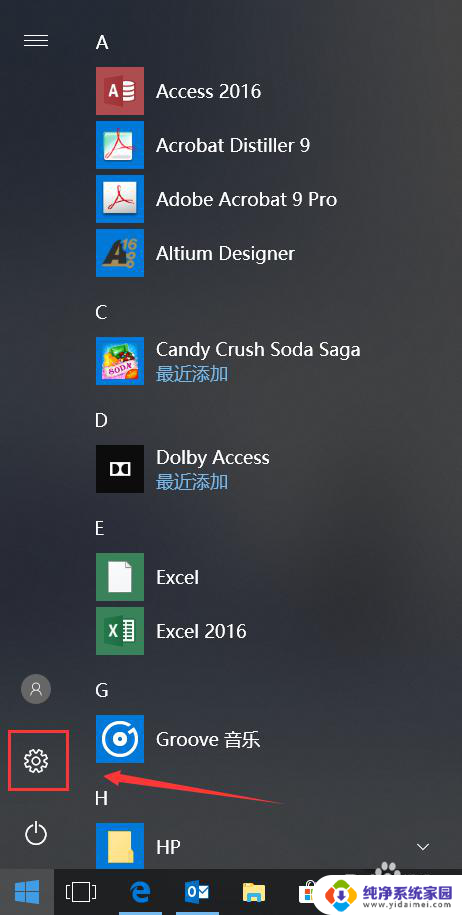The width and height of the screenshot is (462, 915).
Task: Launch Candy Crush Soda Saga icon
Action: (x=120, y=361)
